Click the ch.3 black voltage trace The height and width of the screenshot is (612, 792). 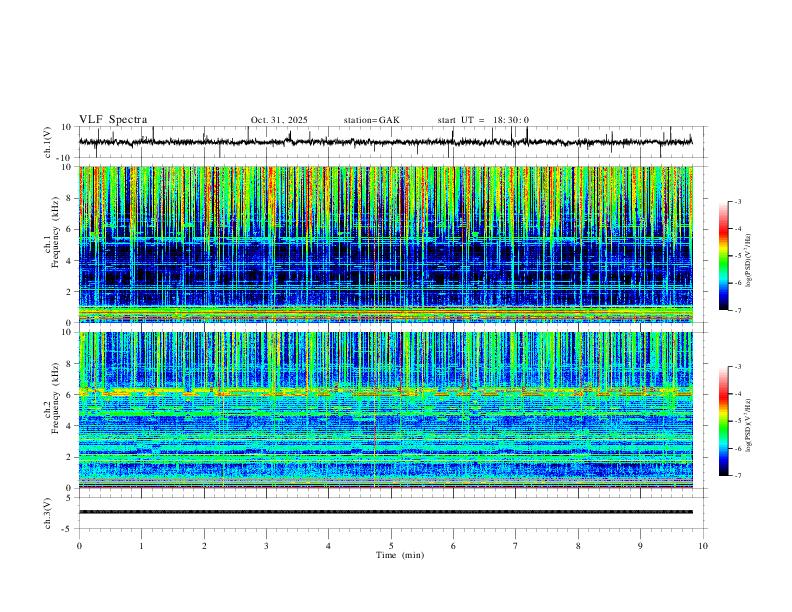click(385, 512)
